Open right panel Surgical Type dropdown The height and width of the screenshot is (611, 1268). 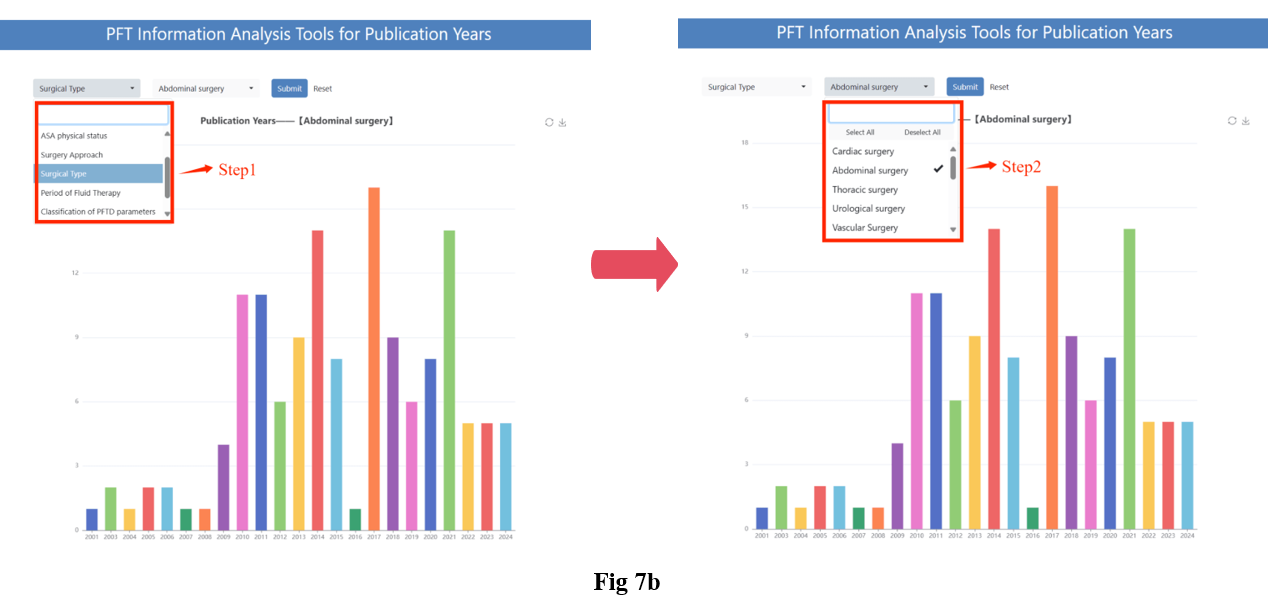[x=756, y=87]
